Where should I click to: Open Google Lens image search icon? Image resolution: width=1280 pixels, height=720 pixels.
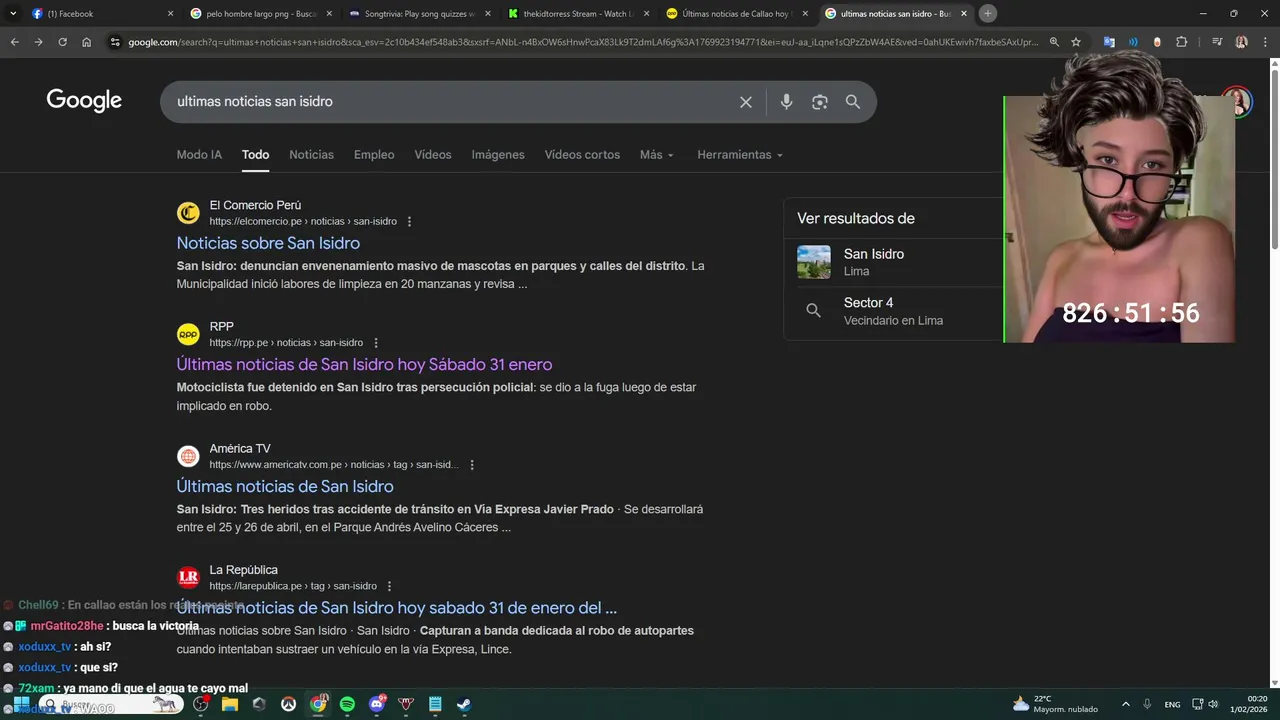pos(820,102)
